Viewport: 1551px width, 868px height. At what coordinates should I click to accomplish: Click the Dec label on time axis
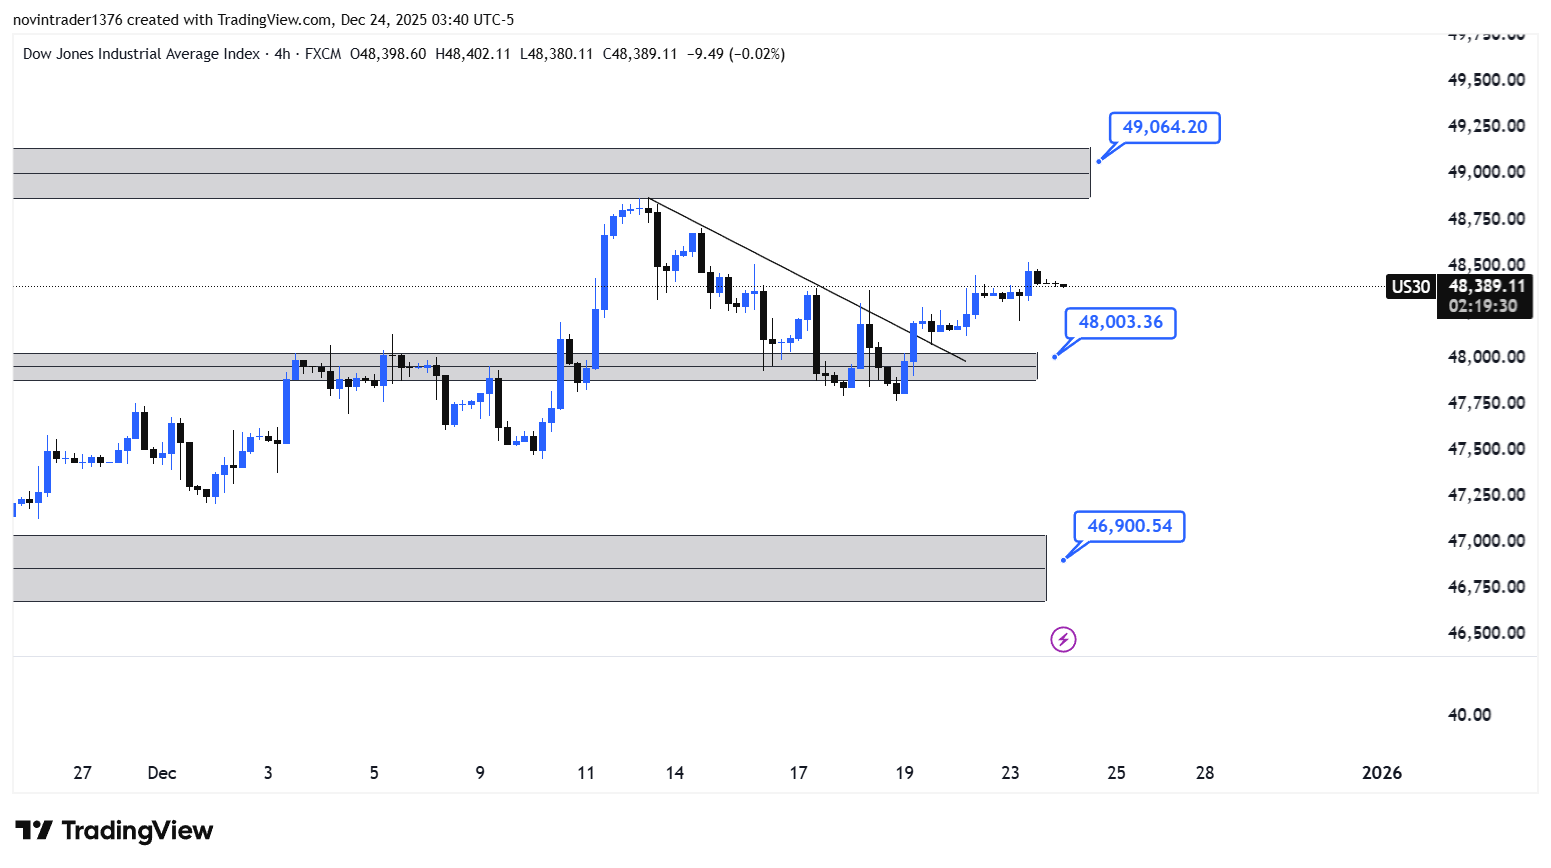tap(162, 773)
